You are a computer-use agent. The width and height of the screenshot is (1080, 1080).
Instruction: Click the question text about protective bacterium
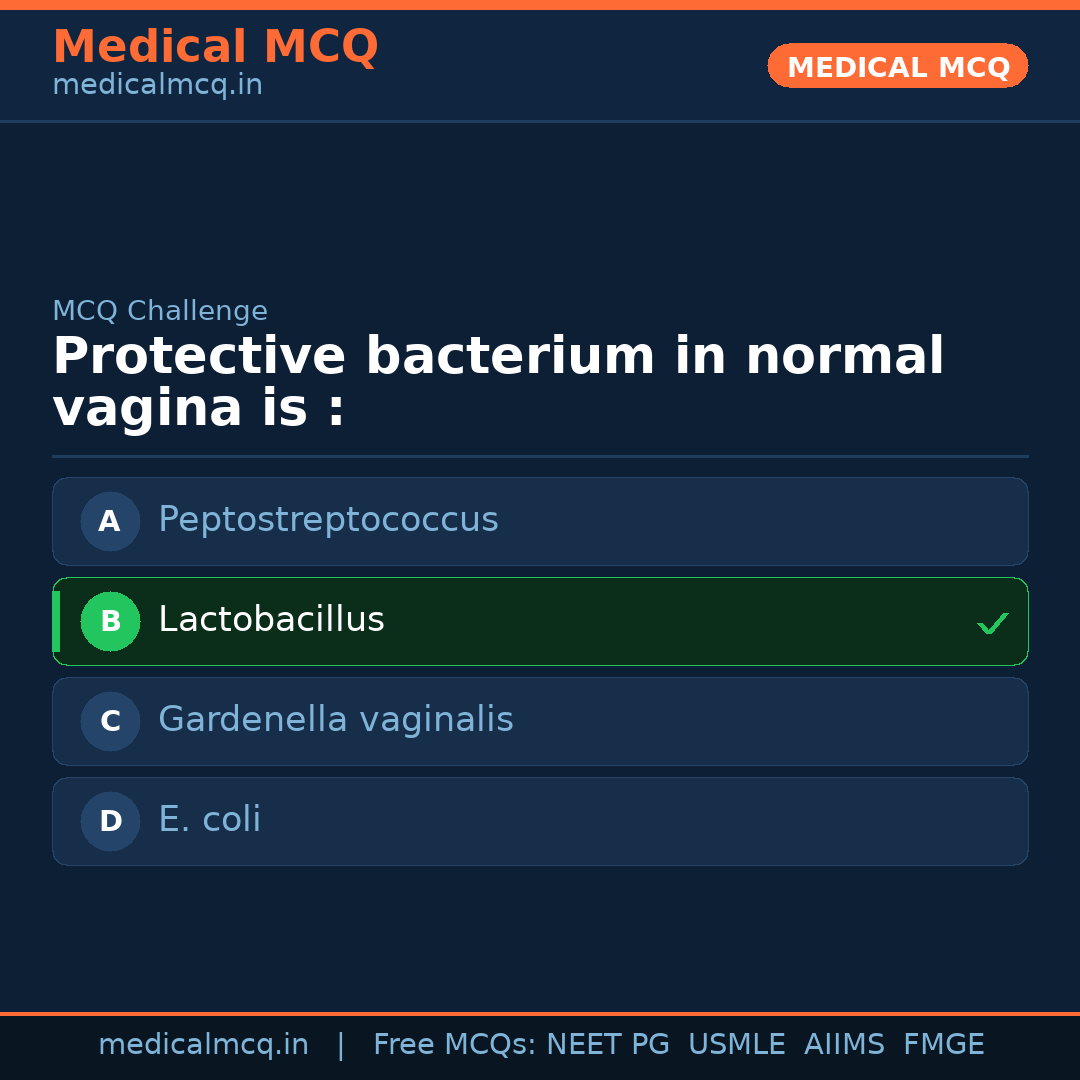click(x=497, y=382)
